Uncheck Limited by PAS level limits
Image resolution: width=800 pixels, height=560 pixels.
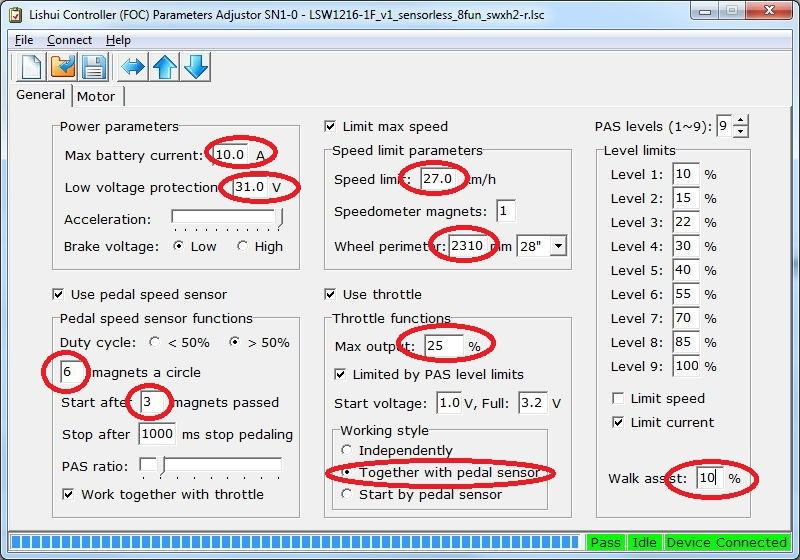pos(340,374)
